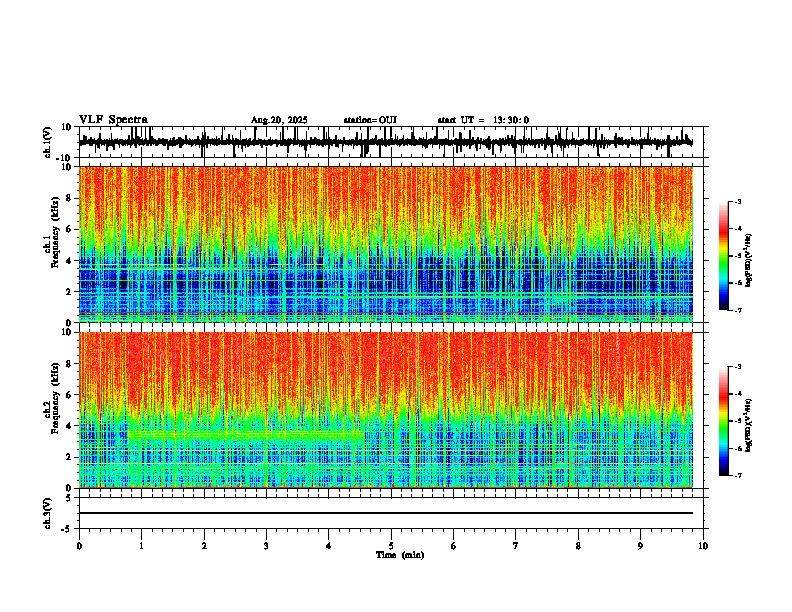This screenshot has height=612, width=792.
Task: Click the "-3" label on ch.2 color scale
Action: tap(738, 367)
